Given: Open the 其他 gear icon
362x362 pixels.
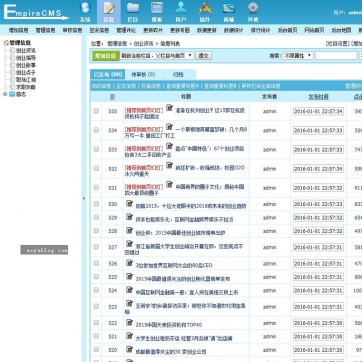Looking at the screenshot, I should click(253, 12).
